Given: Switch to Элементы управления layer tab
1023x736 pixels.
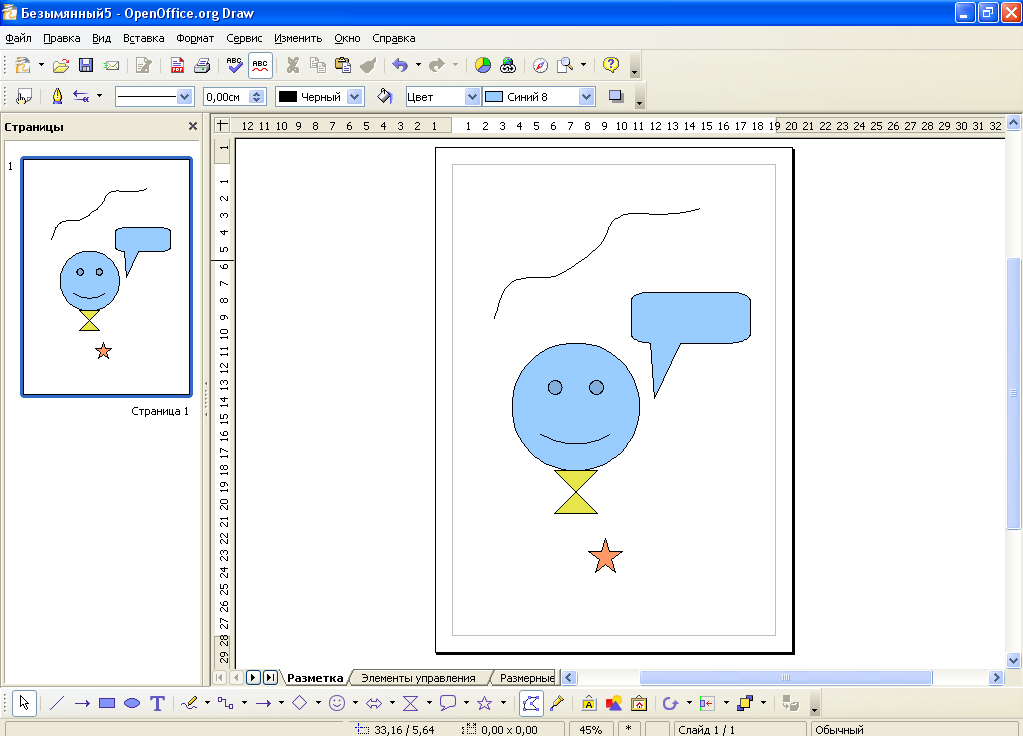Looking at the screenshot, I should [418, 678].
